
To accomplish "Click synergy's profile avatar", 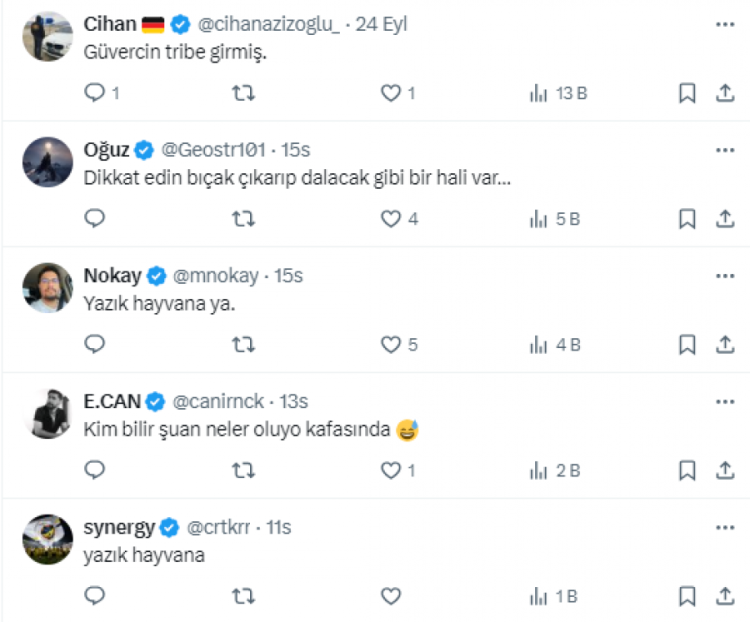I will coord(48,539).
